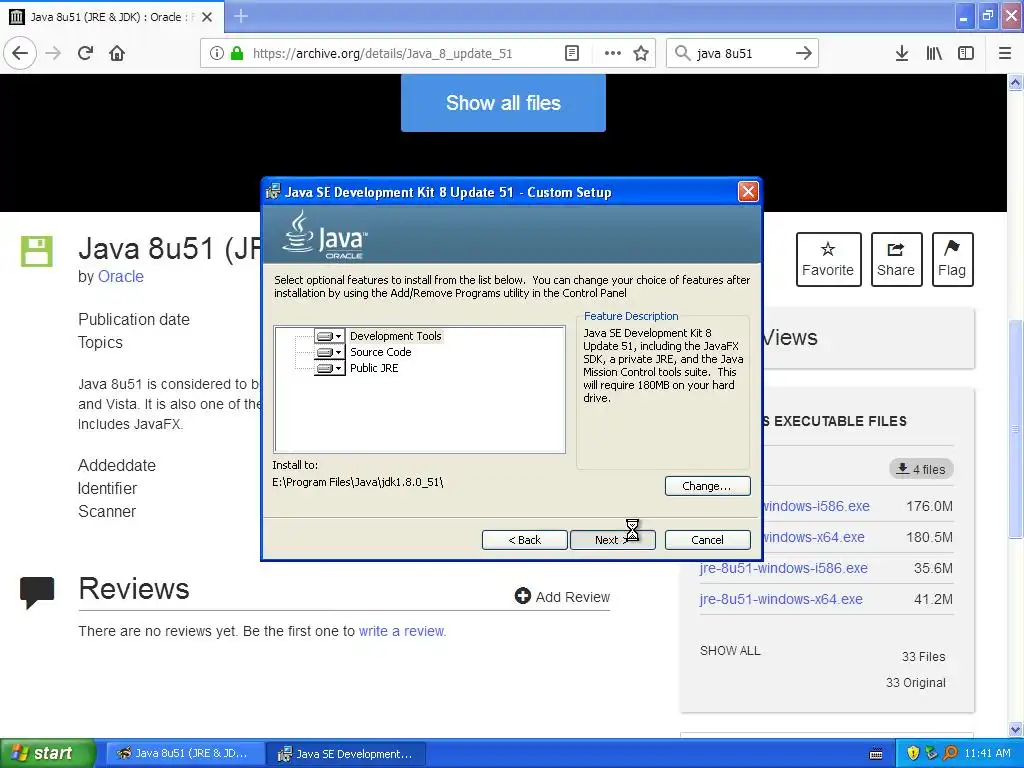Image resolution: width=1024 pixels, height=768 pixels.
Task: Close the Custom Setup dialog
Action: [748, 191]
